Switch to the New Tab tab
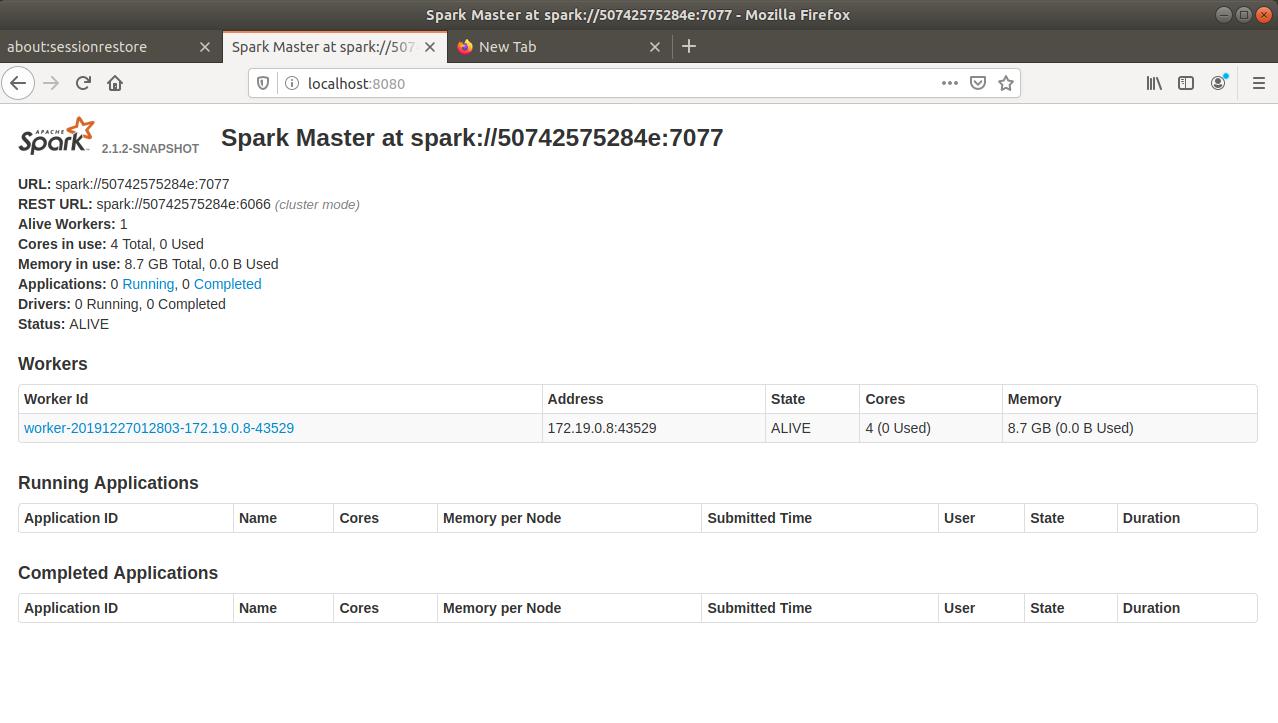 (560, 47)
